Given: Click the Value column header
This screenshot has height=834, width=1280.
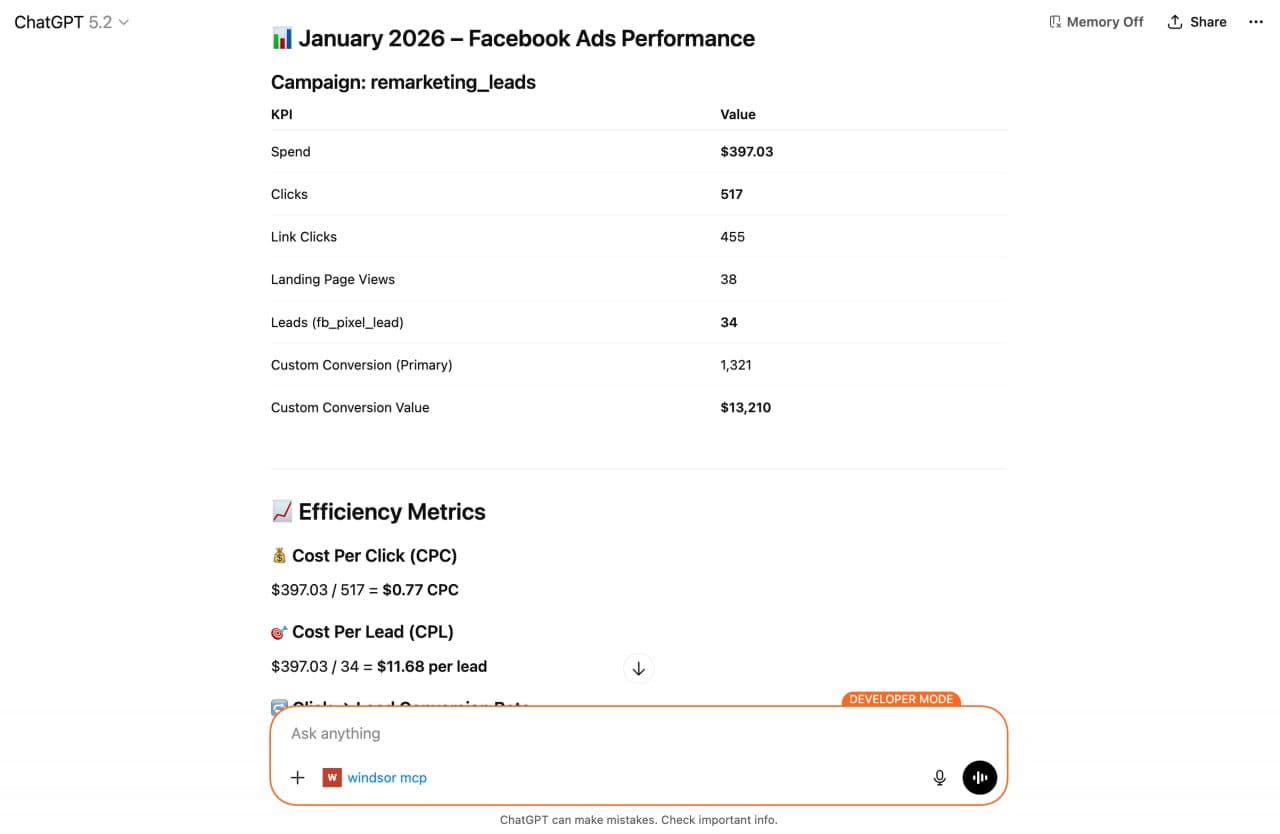Looking at the screenshot, I should pyautogui.click(x=738, y=115).
